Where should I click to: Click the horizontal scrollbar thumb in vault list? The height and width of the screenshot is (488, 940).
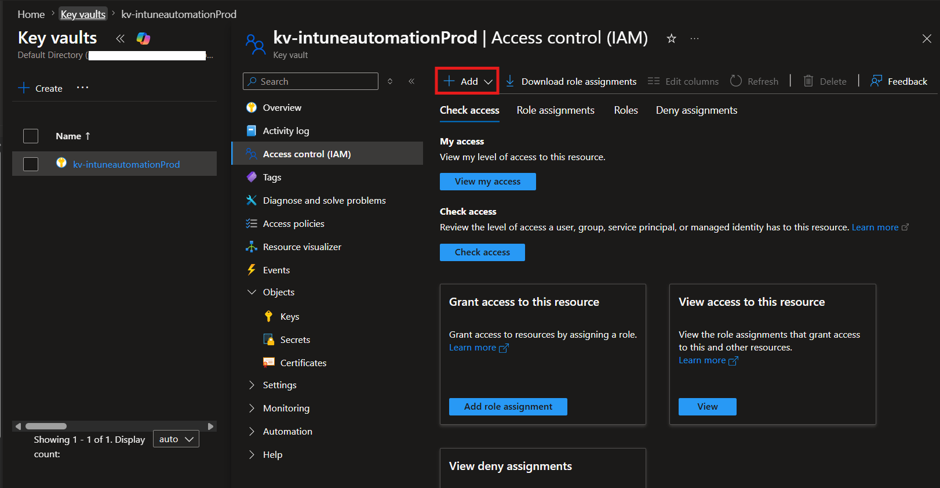(x=46, y=426)
